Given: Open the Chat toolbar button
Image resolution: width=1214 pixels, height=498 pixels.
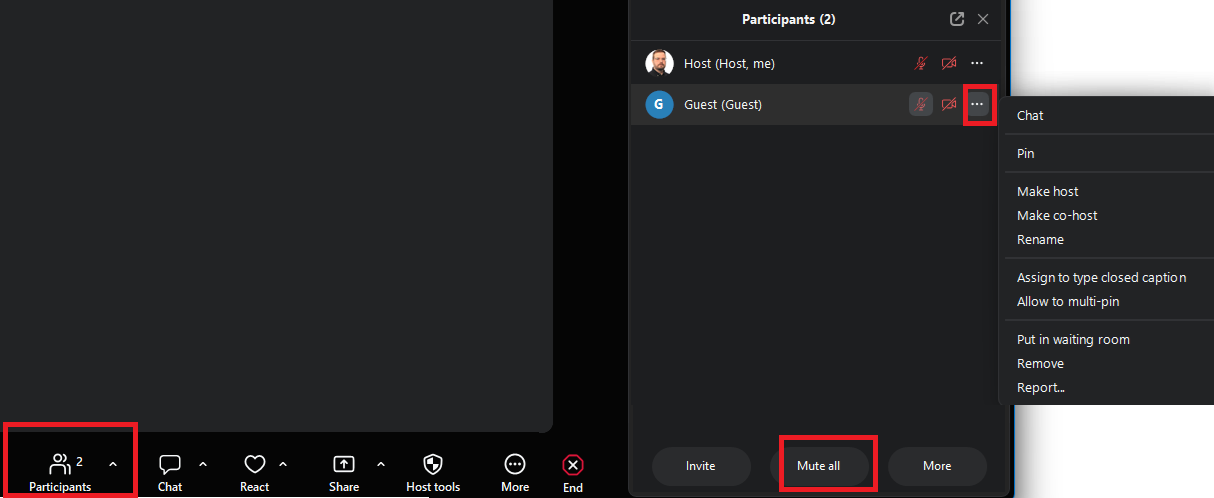Looking at the screenshot, I should tap(170, 471).
